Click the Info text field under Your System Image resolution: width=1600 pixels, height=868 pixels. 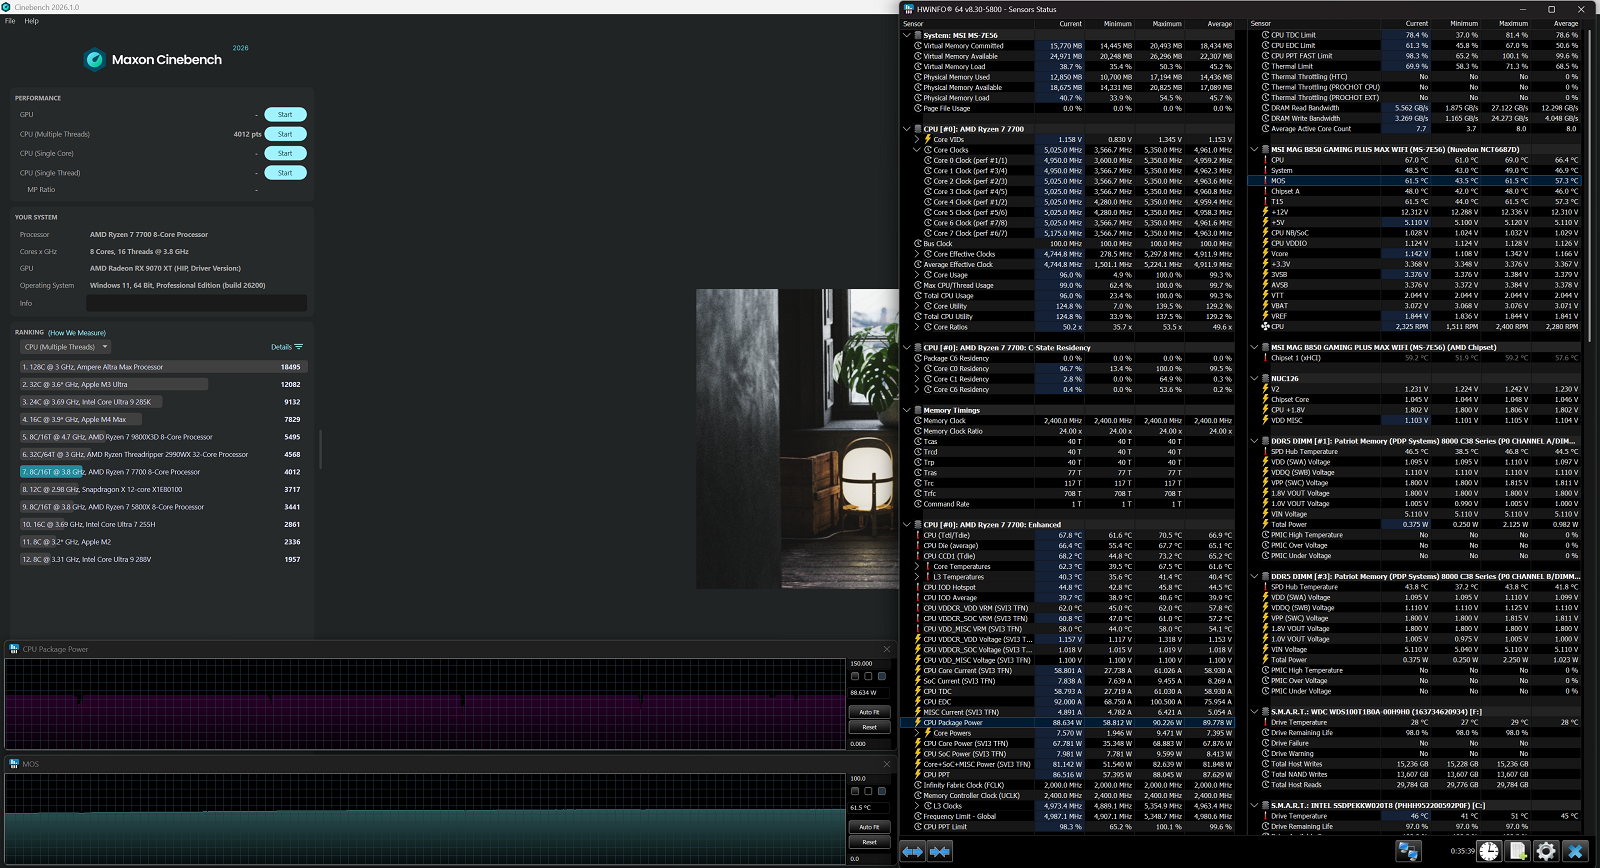point(196,303)
